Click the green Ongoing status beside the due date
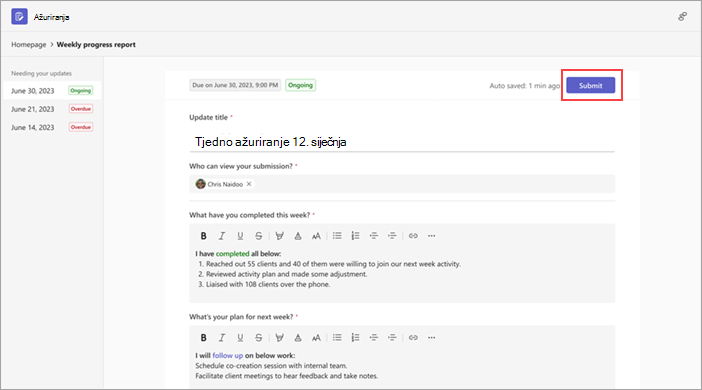 [x=300, y=85]
